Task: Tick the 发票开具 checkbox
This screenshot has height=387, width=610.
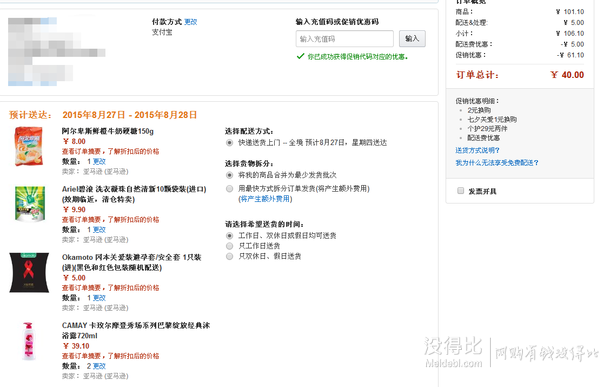Action: pos(461,191)
